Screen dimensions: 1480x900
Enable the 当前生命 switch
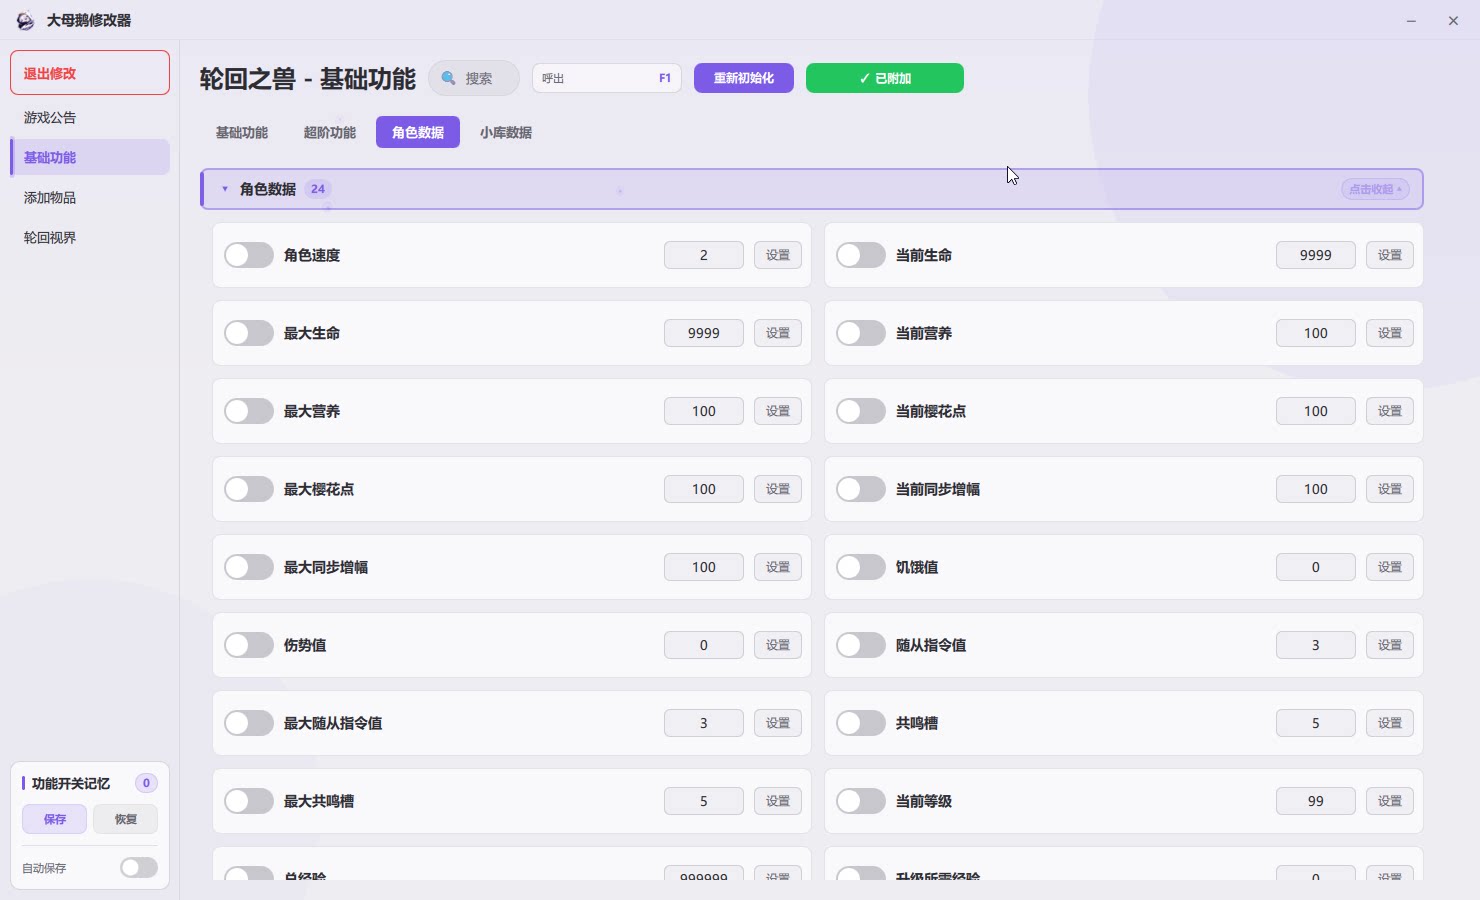pos(861,255)
